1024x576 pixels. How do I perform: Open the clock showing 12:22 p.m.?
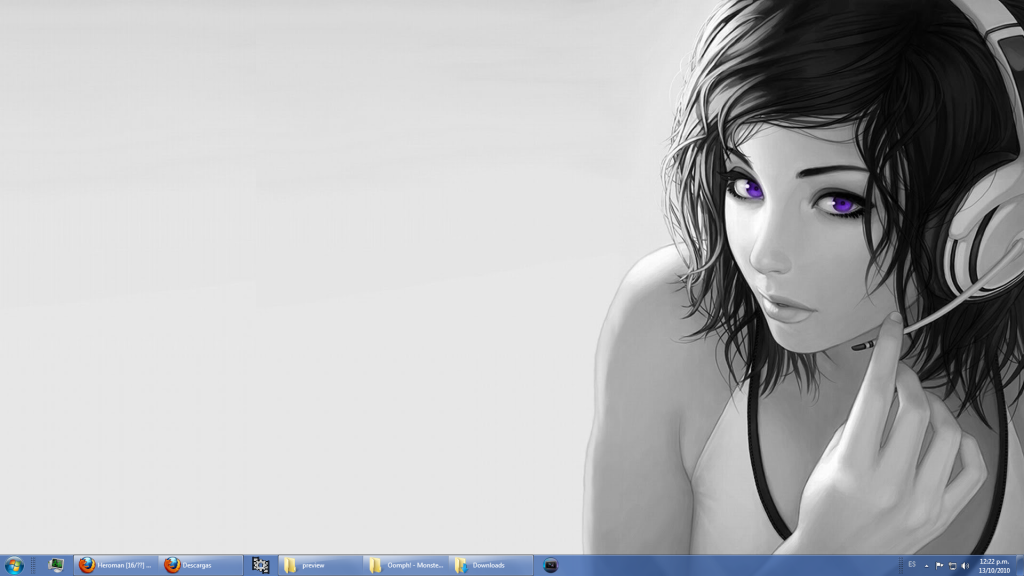click(994, 566)
